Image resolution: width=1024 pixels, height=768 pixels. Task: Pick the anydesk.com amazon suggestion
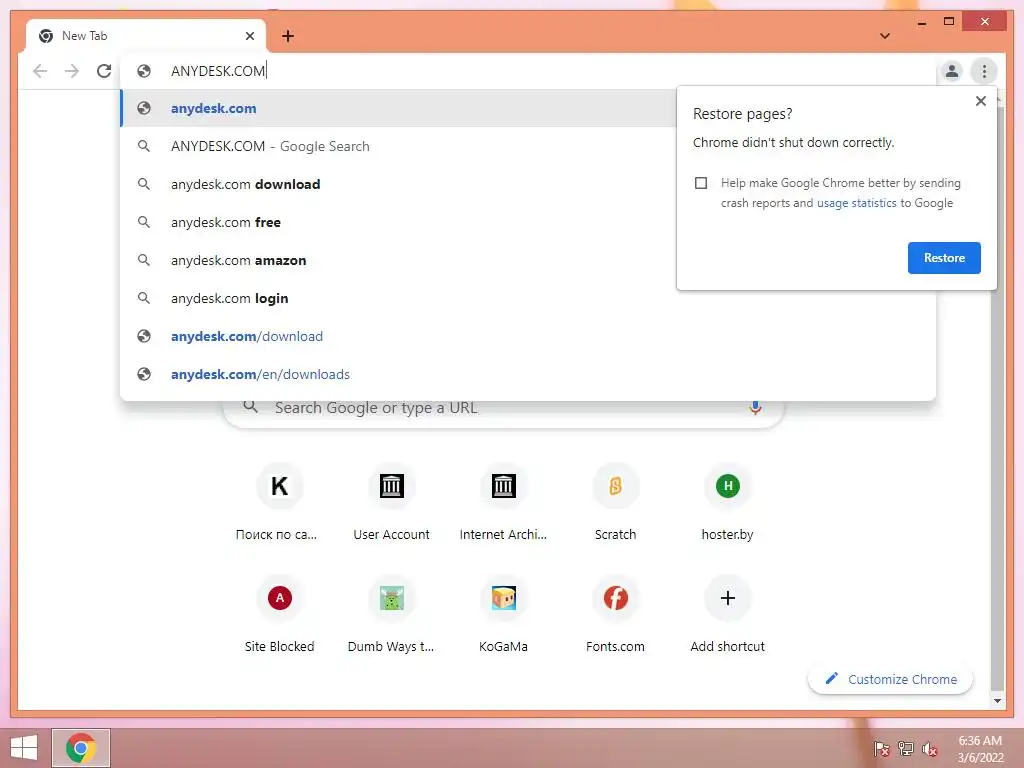(398, 260)
